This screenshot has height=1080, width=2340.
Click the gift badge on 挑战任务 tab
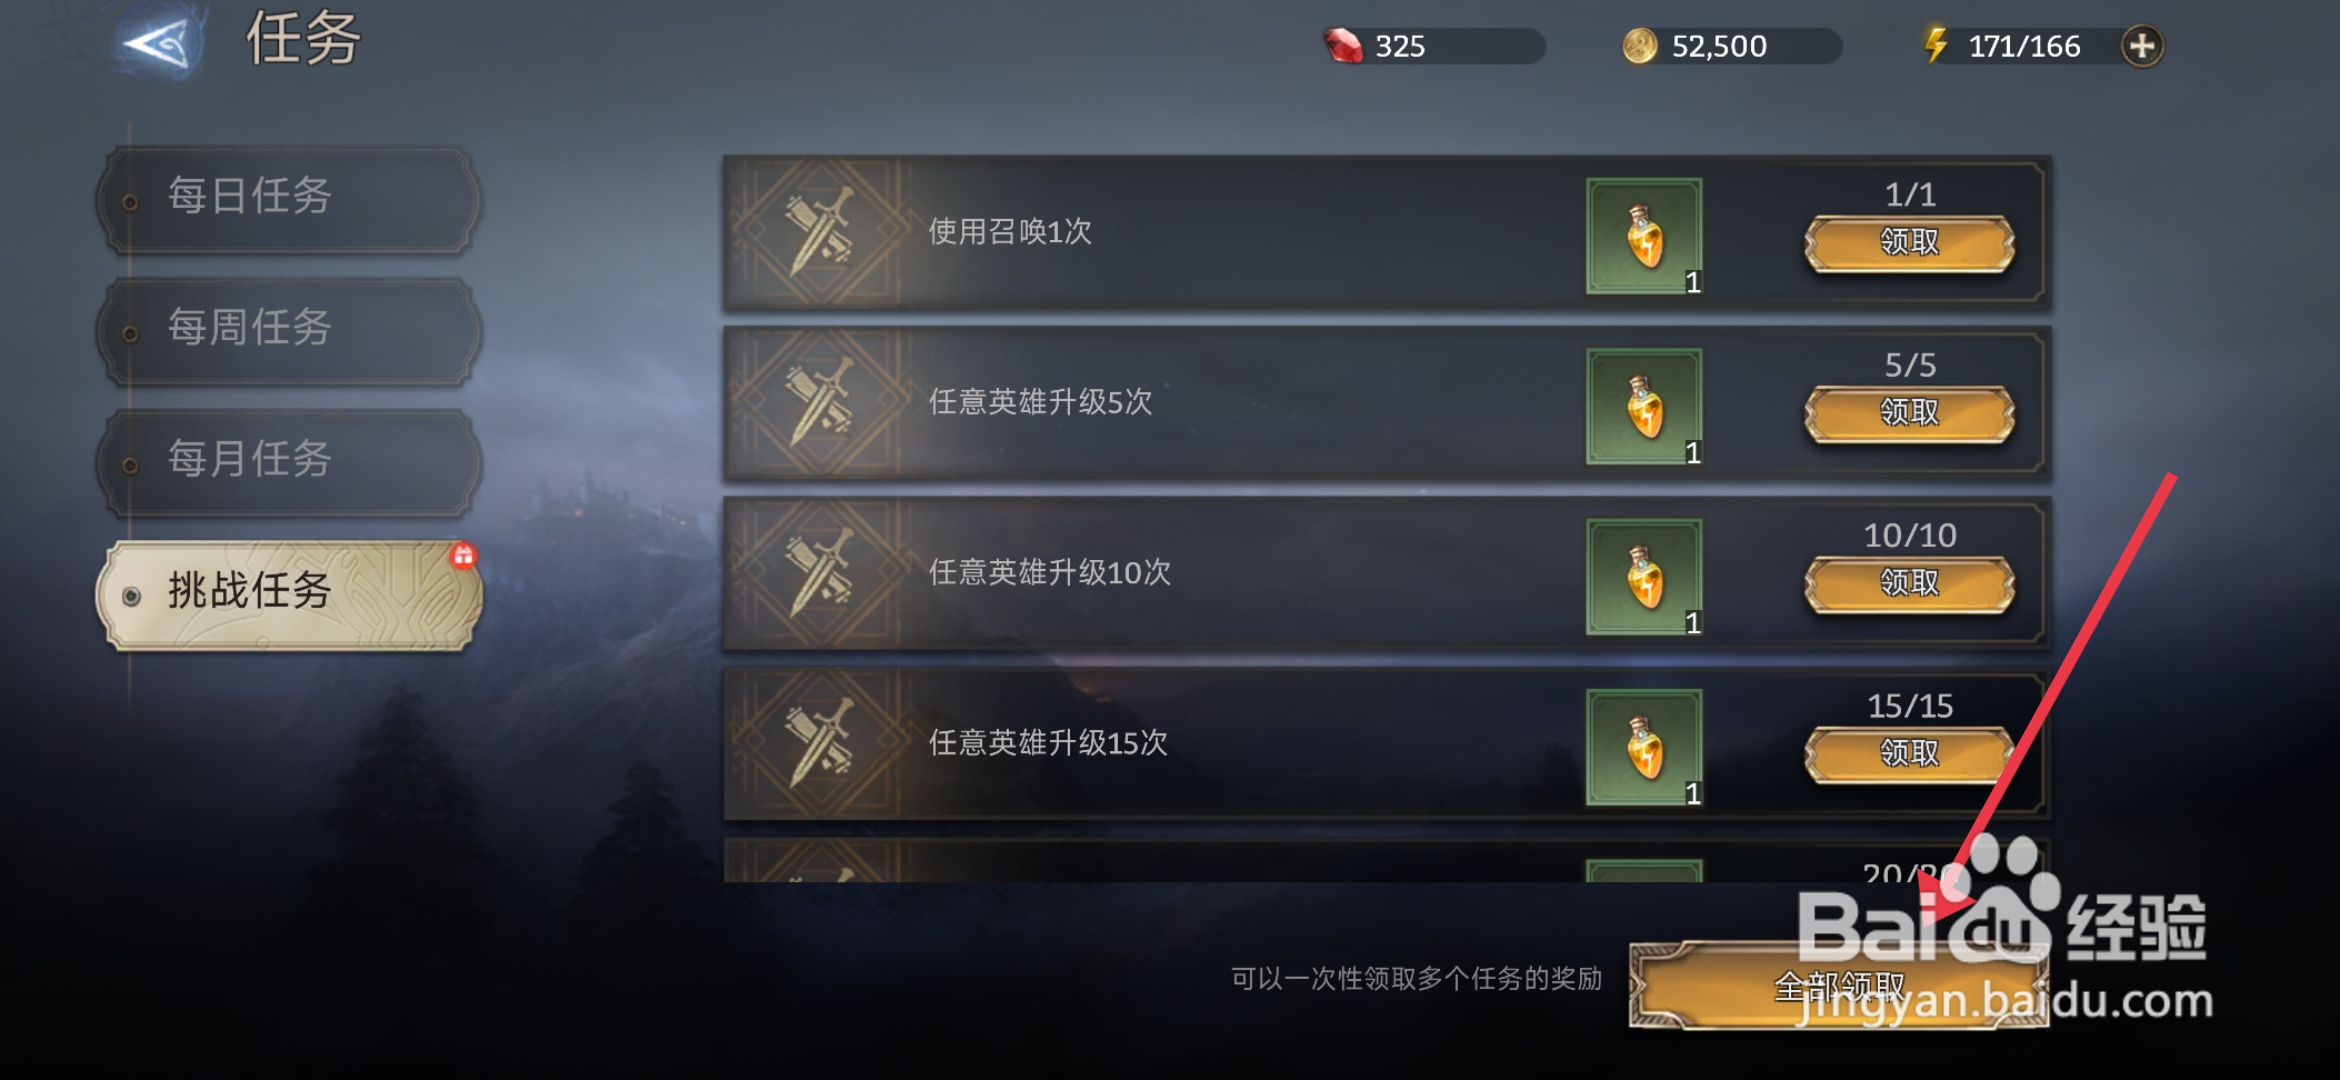pyautogui.click(x=462, y=555)
